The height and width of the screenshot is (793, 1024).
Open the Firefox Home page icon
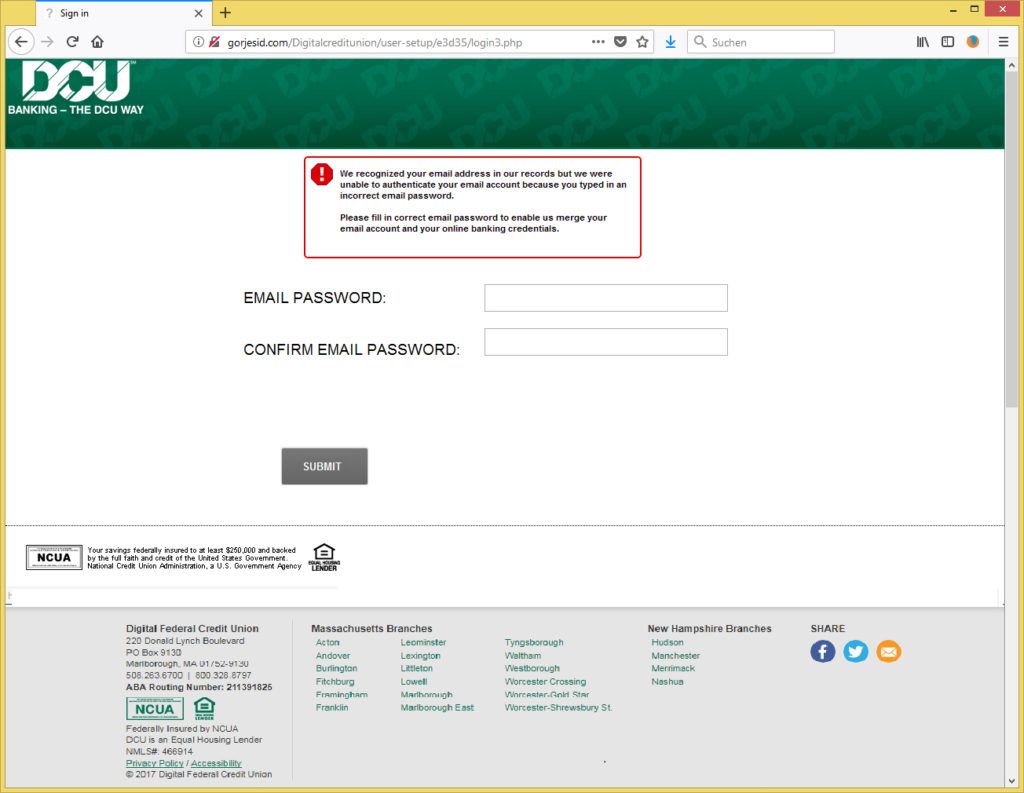click(x=98, y=42)
